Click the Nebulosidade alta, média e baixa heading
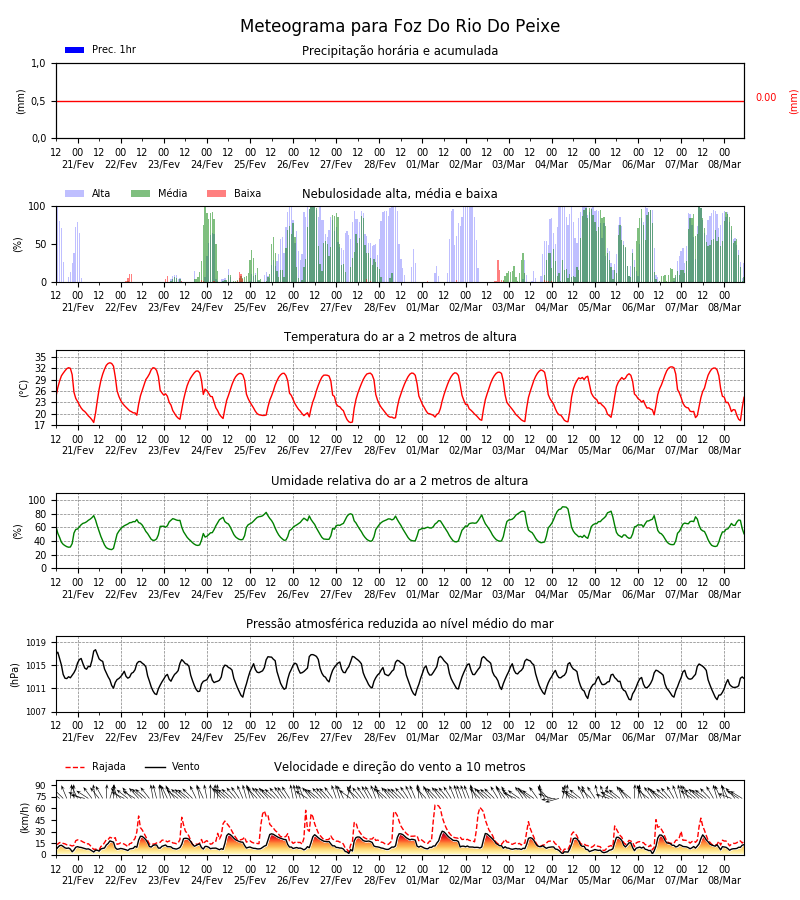Viewport: 800px width, 900px height. 400,193
